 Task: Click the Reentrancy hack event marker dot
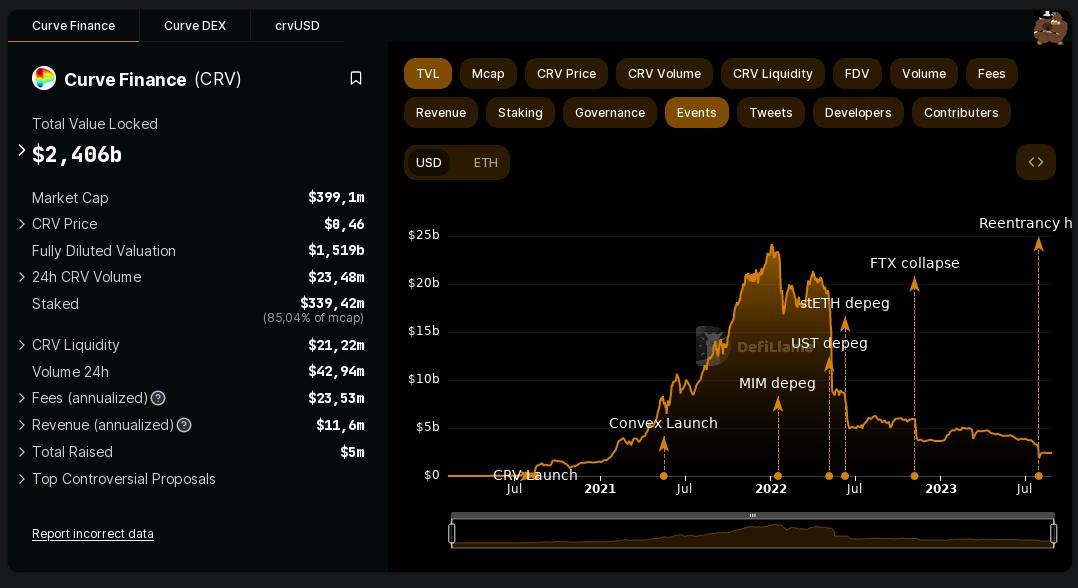1039,476
